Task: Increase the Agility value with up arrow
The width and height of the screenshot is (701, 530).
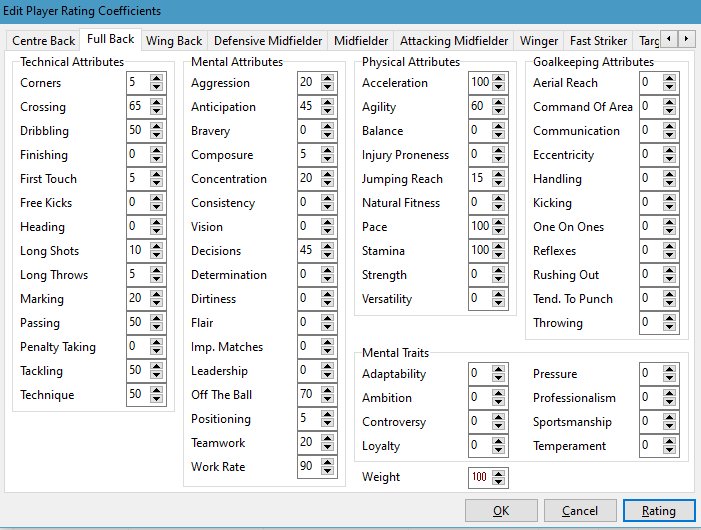Action: click(x=498, y=102)
